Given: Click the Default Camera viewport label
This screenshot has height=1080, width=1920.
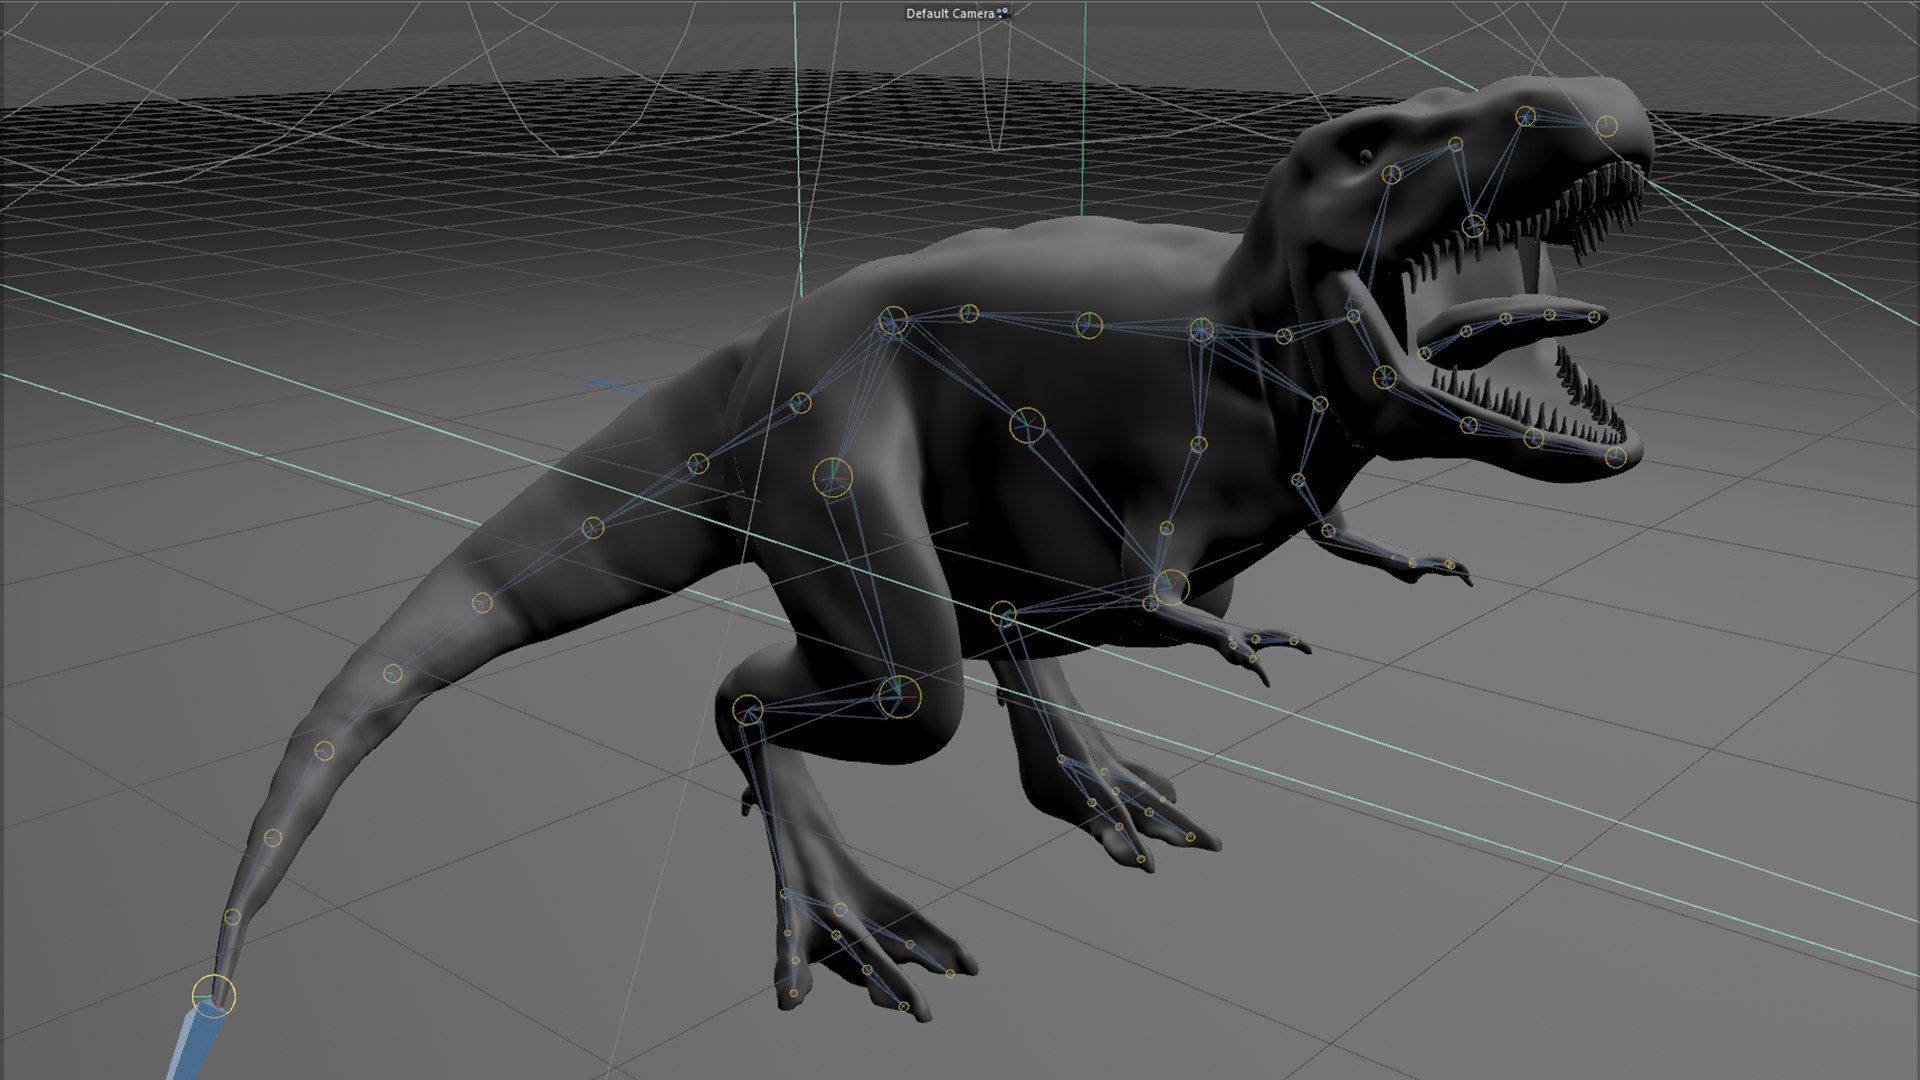Looking at the screenshot, I should [x=950, y=13].
